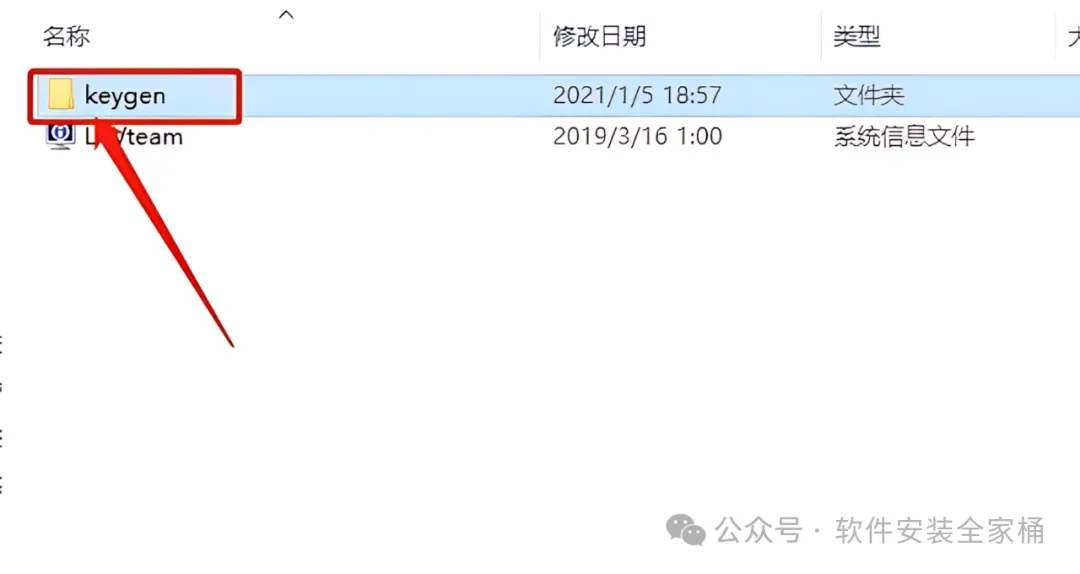Viewport: 1080px width, 574px height.
Task: Sort files by the 修改日期 column header
Action: coord(599,36)
